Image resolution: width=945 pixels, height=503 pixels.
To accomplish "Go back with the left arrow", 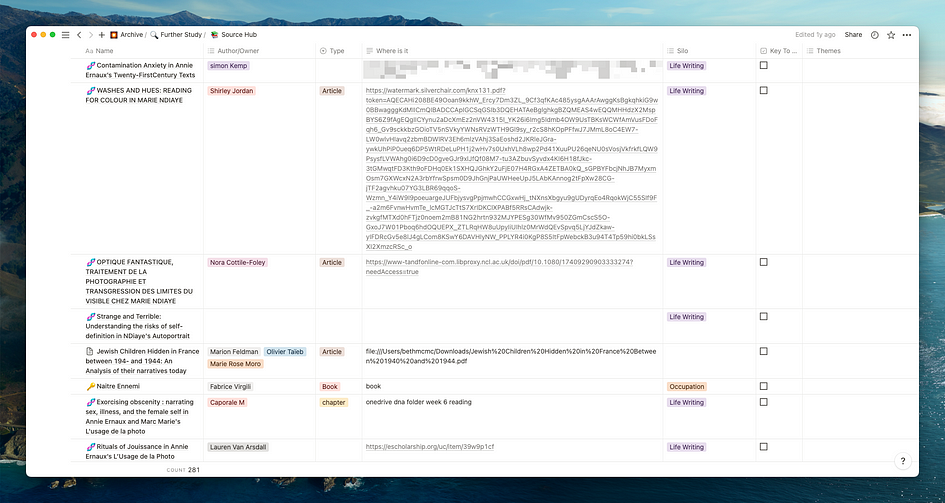I will pos(79,34).
